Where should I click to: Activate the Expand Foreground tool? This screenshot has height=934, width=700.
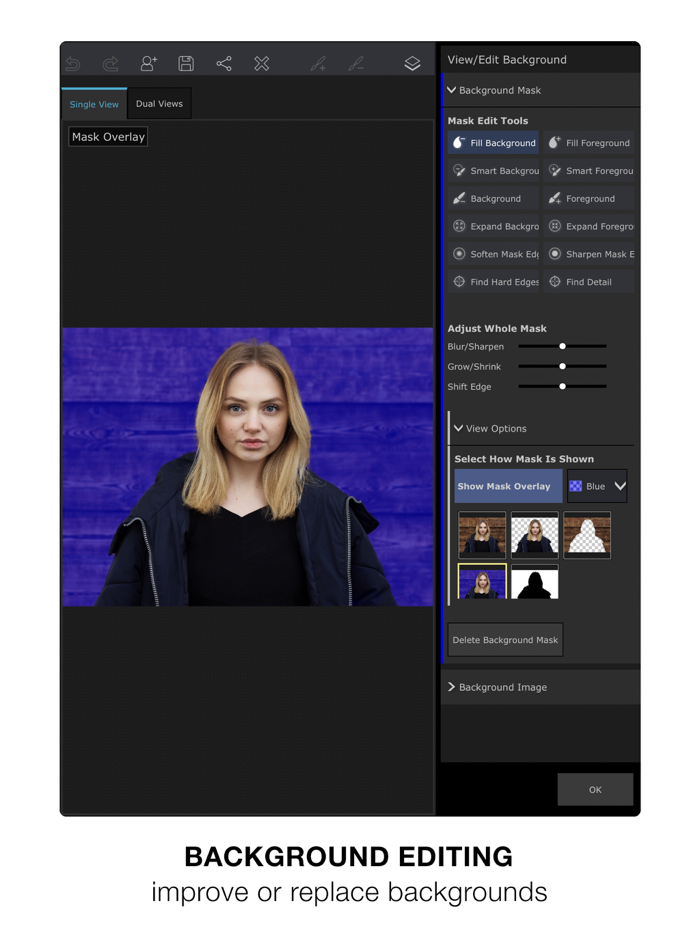589,226
